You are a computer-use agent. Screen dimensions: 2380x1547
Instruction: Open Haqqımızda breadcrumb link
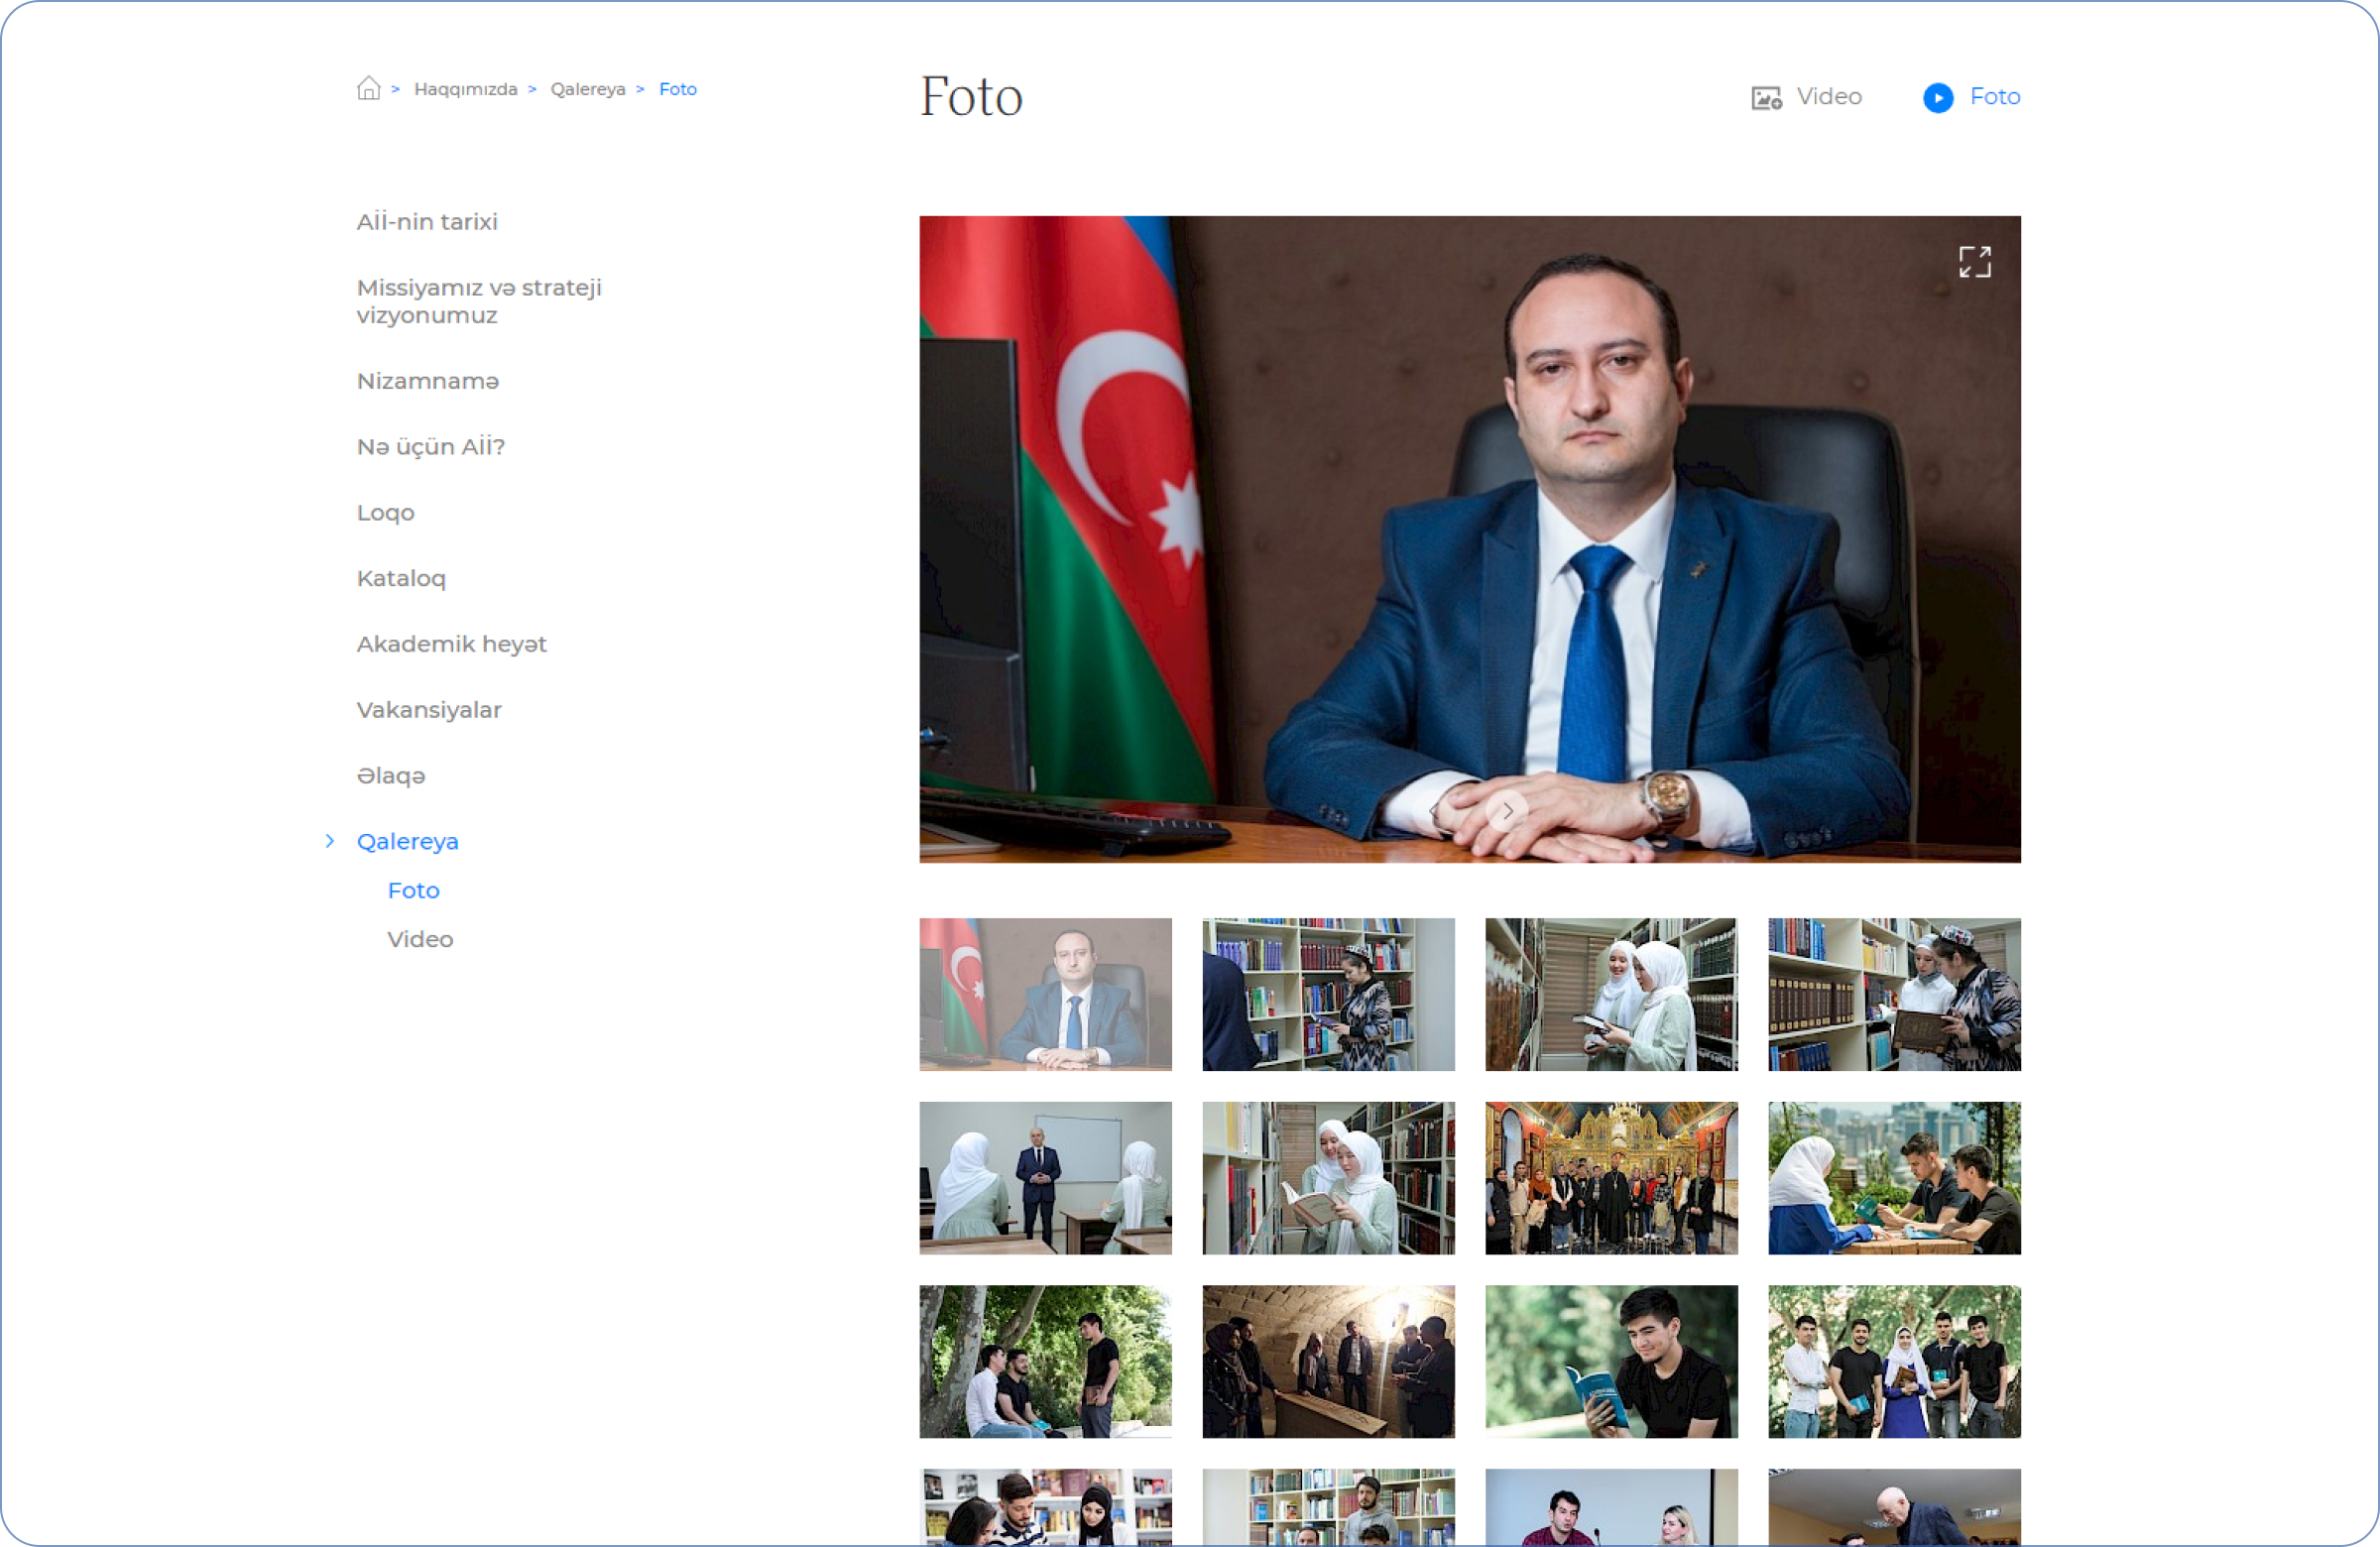click(465, 89)
